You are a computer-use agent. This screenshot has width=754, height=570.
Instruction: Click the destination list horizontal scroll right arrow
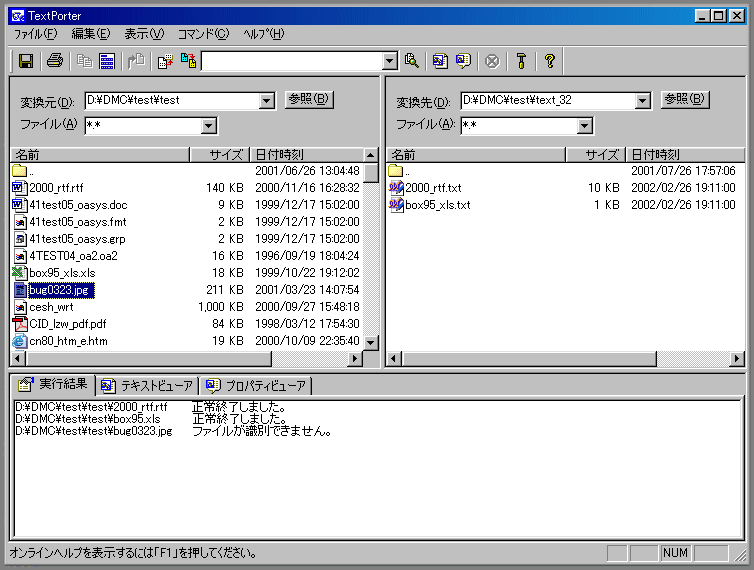click(x=737, y=358)
